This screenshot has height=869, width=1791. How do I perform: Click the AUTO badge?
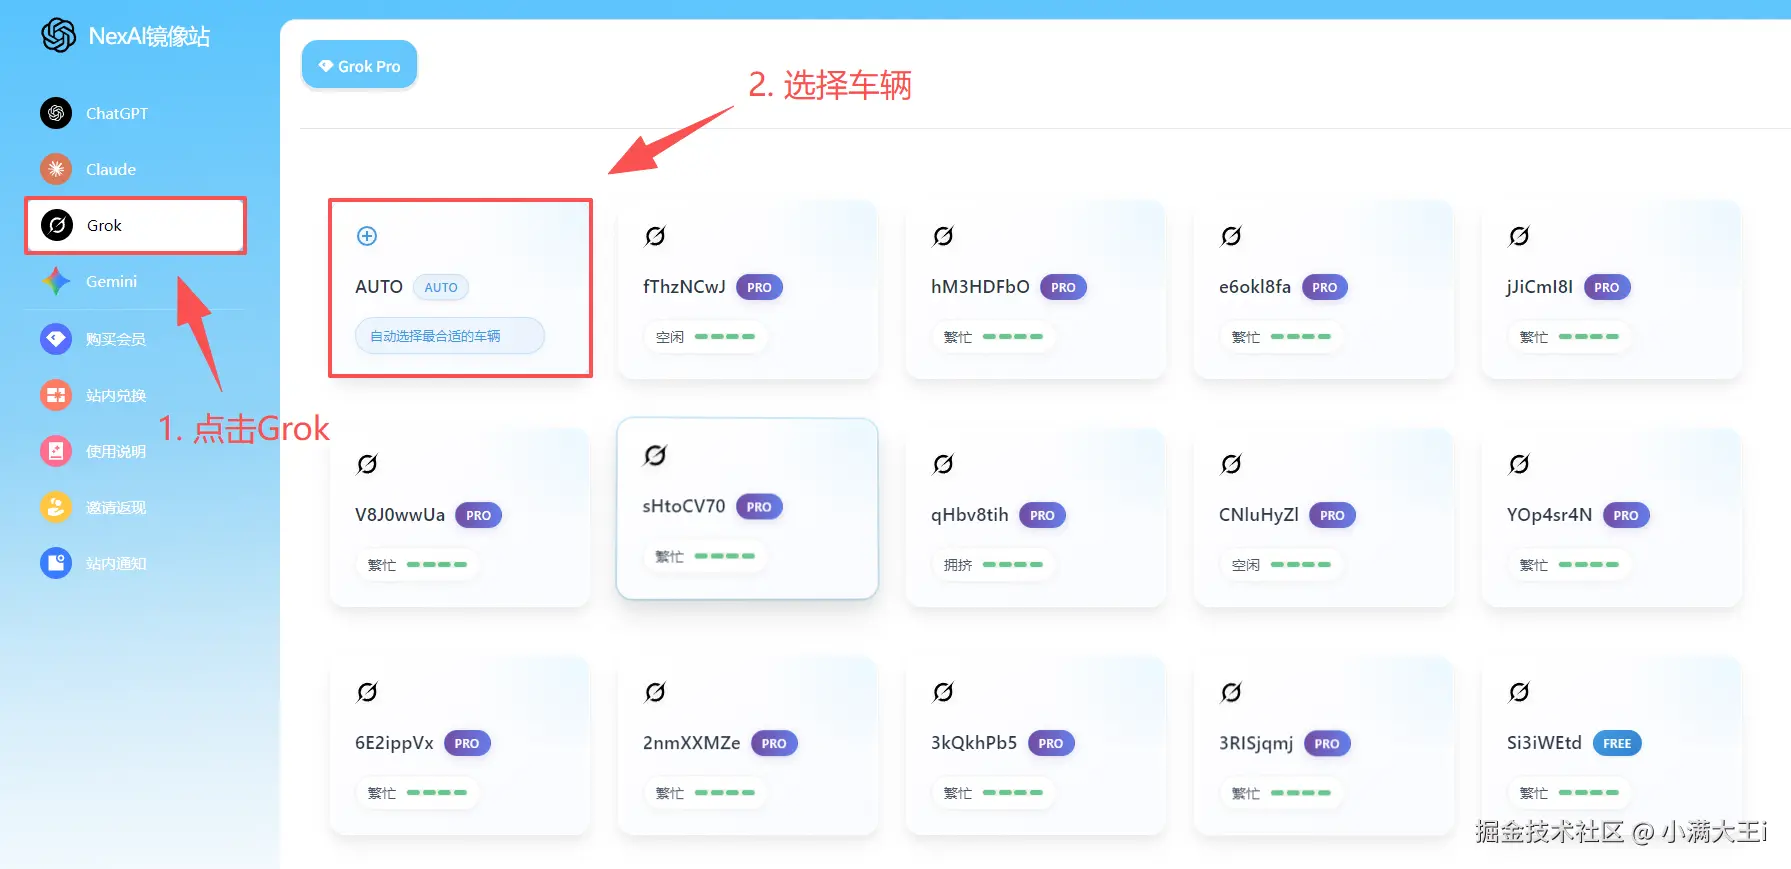440,287
